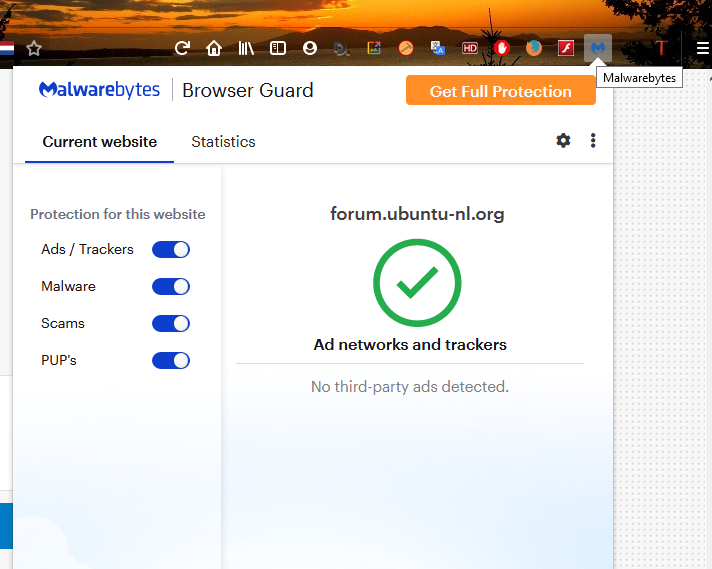This screenshot has width=712, height=569.
Task: Open the three-dot more options menu
Action: click(593, 141)
